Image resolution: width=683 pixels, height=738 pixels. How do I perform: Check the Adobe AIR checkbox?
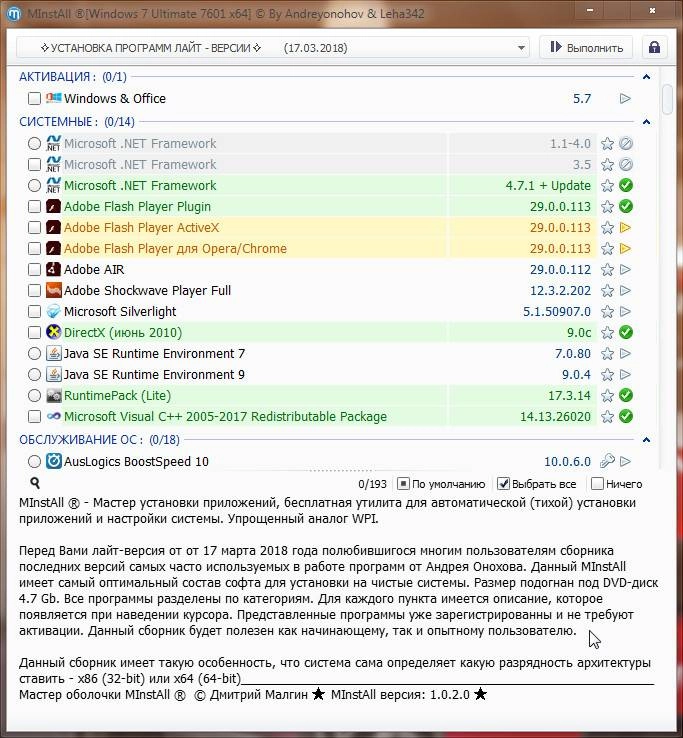pyautogui.click(x=34, y=270)
